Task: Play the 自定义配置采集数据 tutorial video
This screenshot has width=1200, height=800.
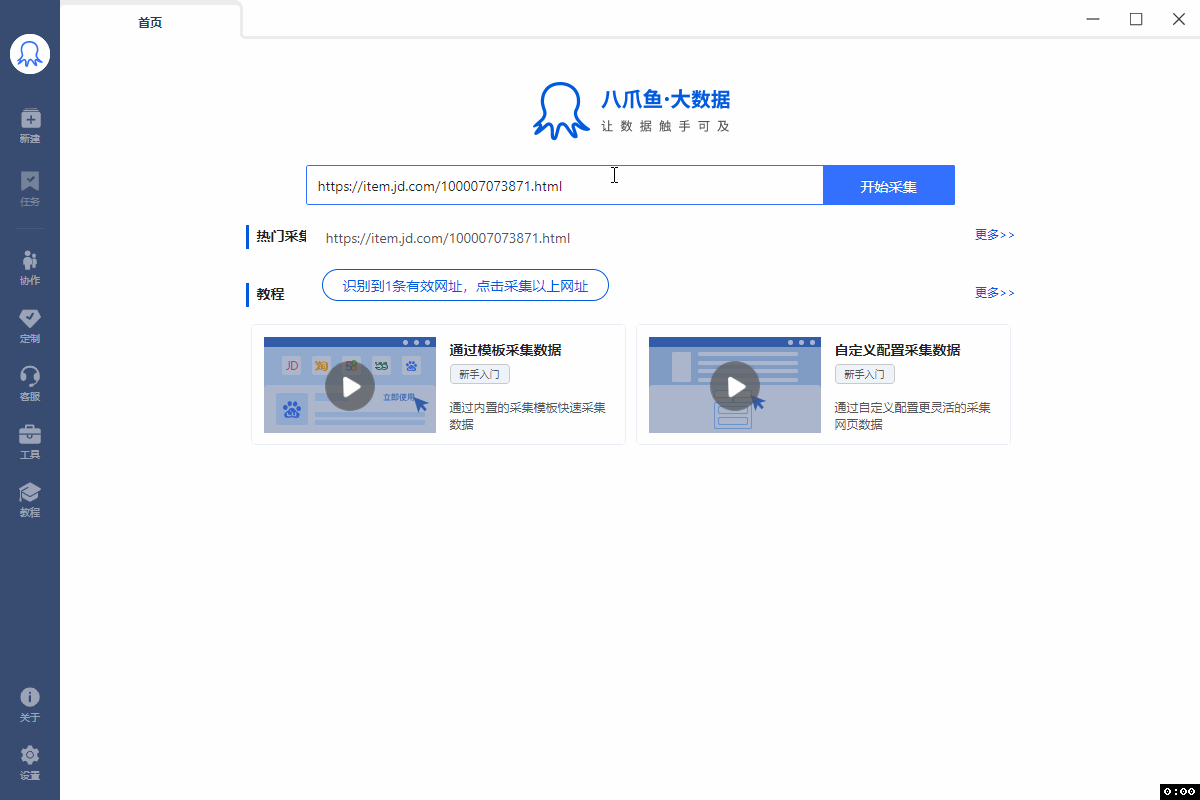Action: (735, 385)
